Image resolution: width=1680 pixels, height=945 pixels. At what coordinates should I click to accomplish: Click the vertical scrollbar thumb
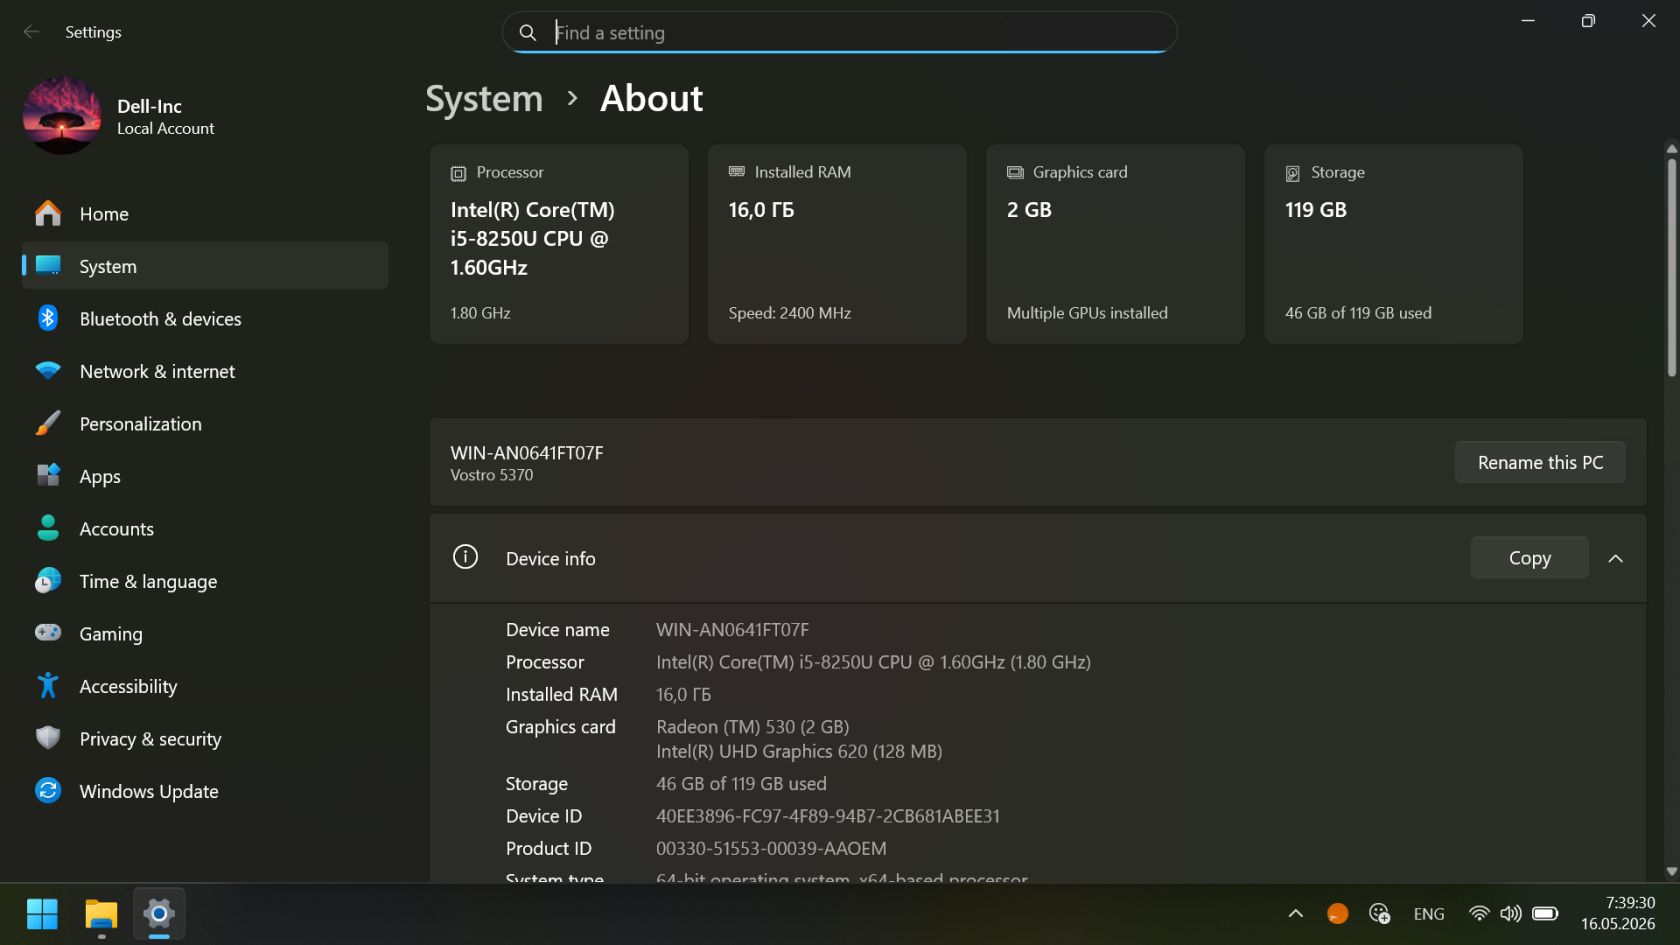pyautogui.click(x=1671, y=267)
